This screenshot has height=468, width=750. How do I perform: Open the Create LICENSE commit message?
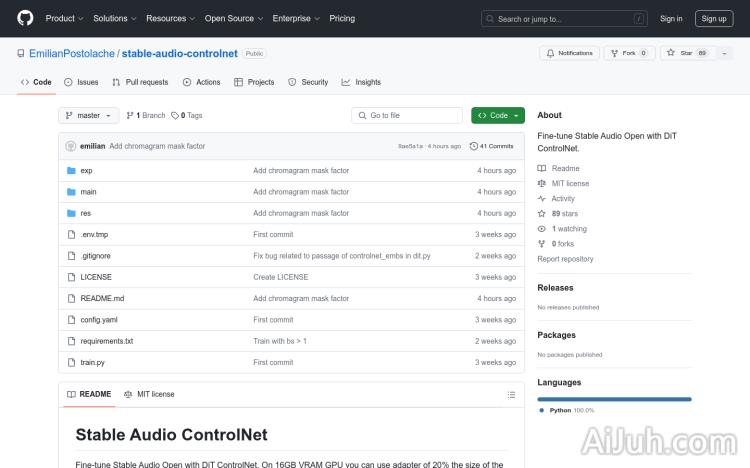pos(281,277)
